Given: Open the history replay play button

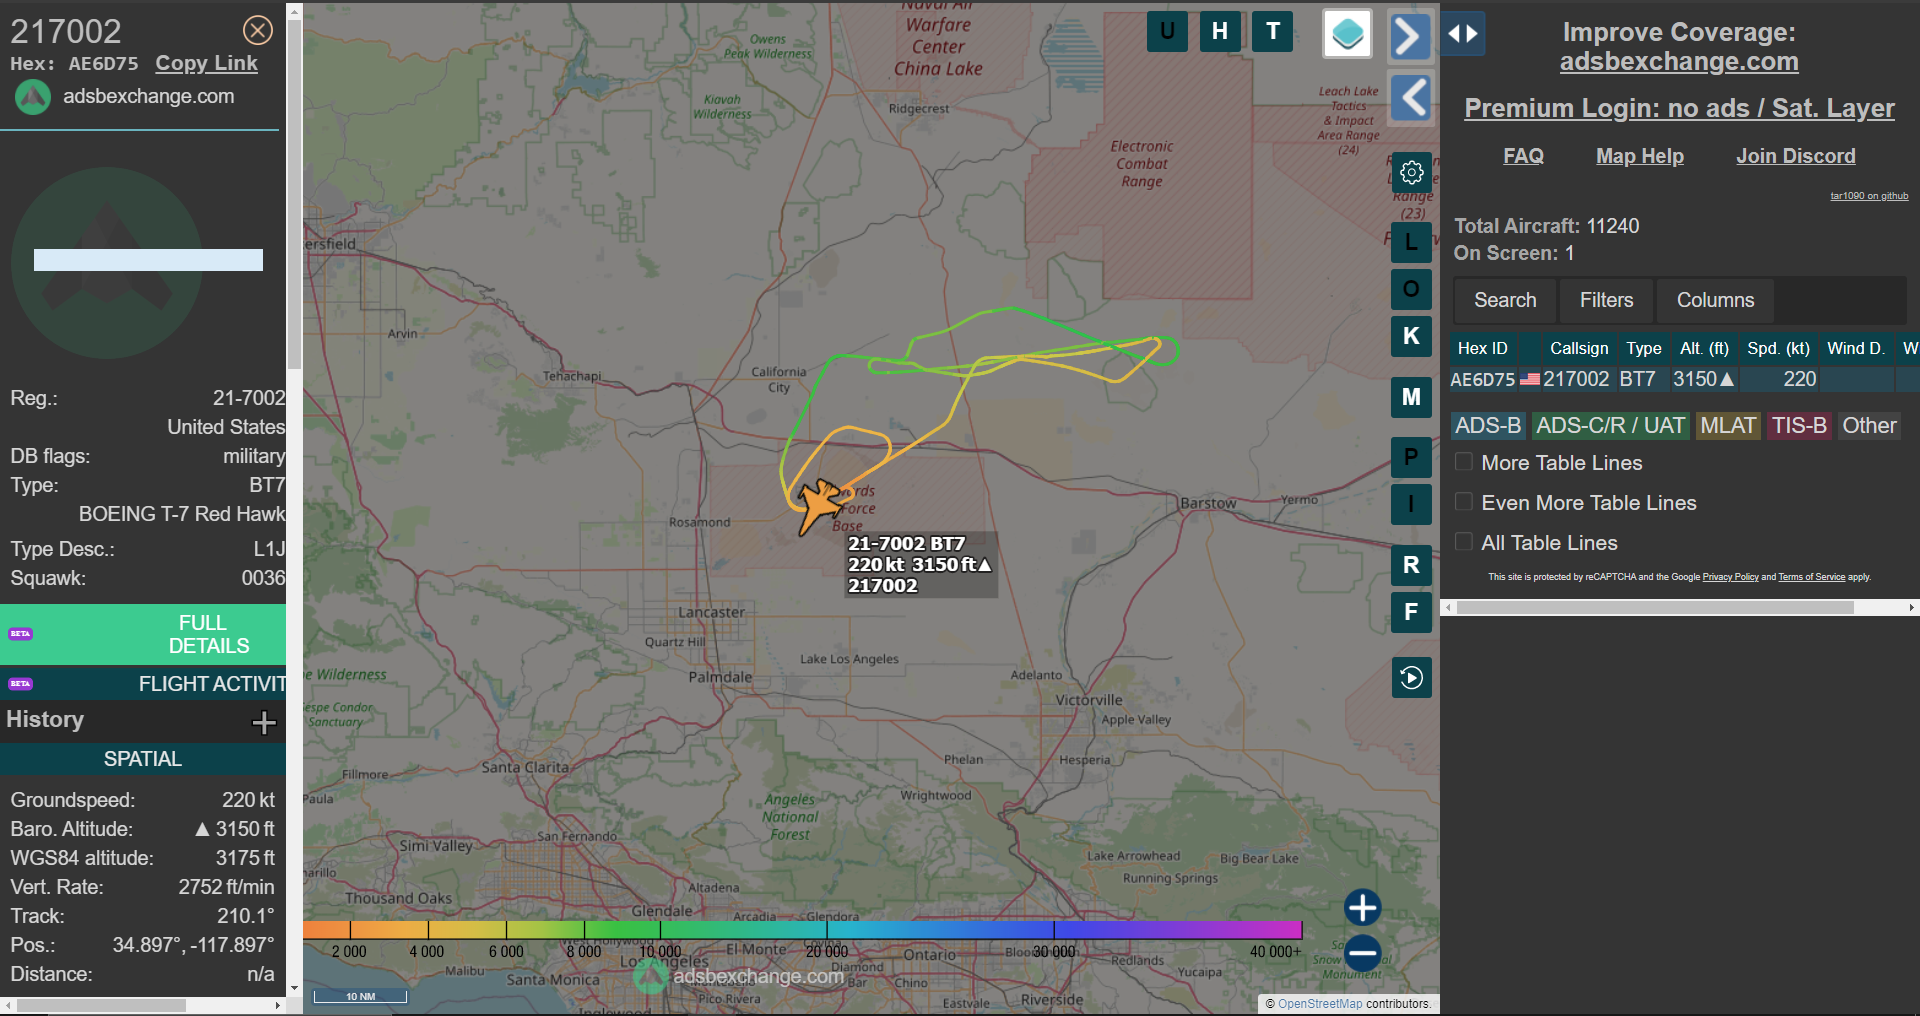Looking at the screenshot, I should click(1411, 678).
